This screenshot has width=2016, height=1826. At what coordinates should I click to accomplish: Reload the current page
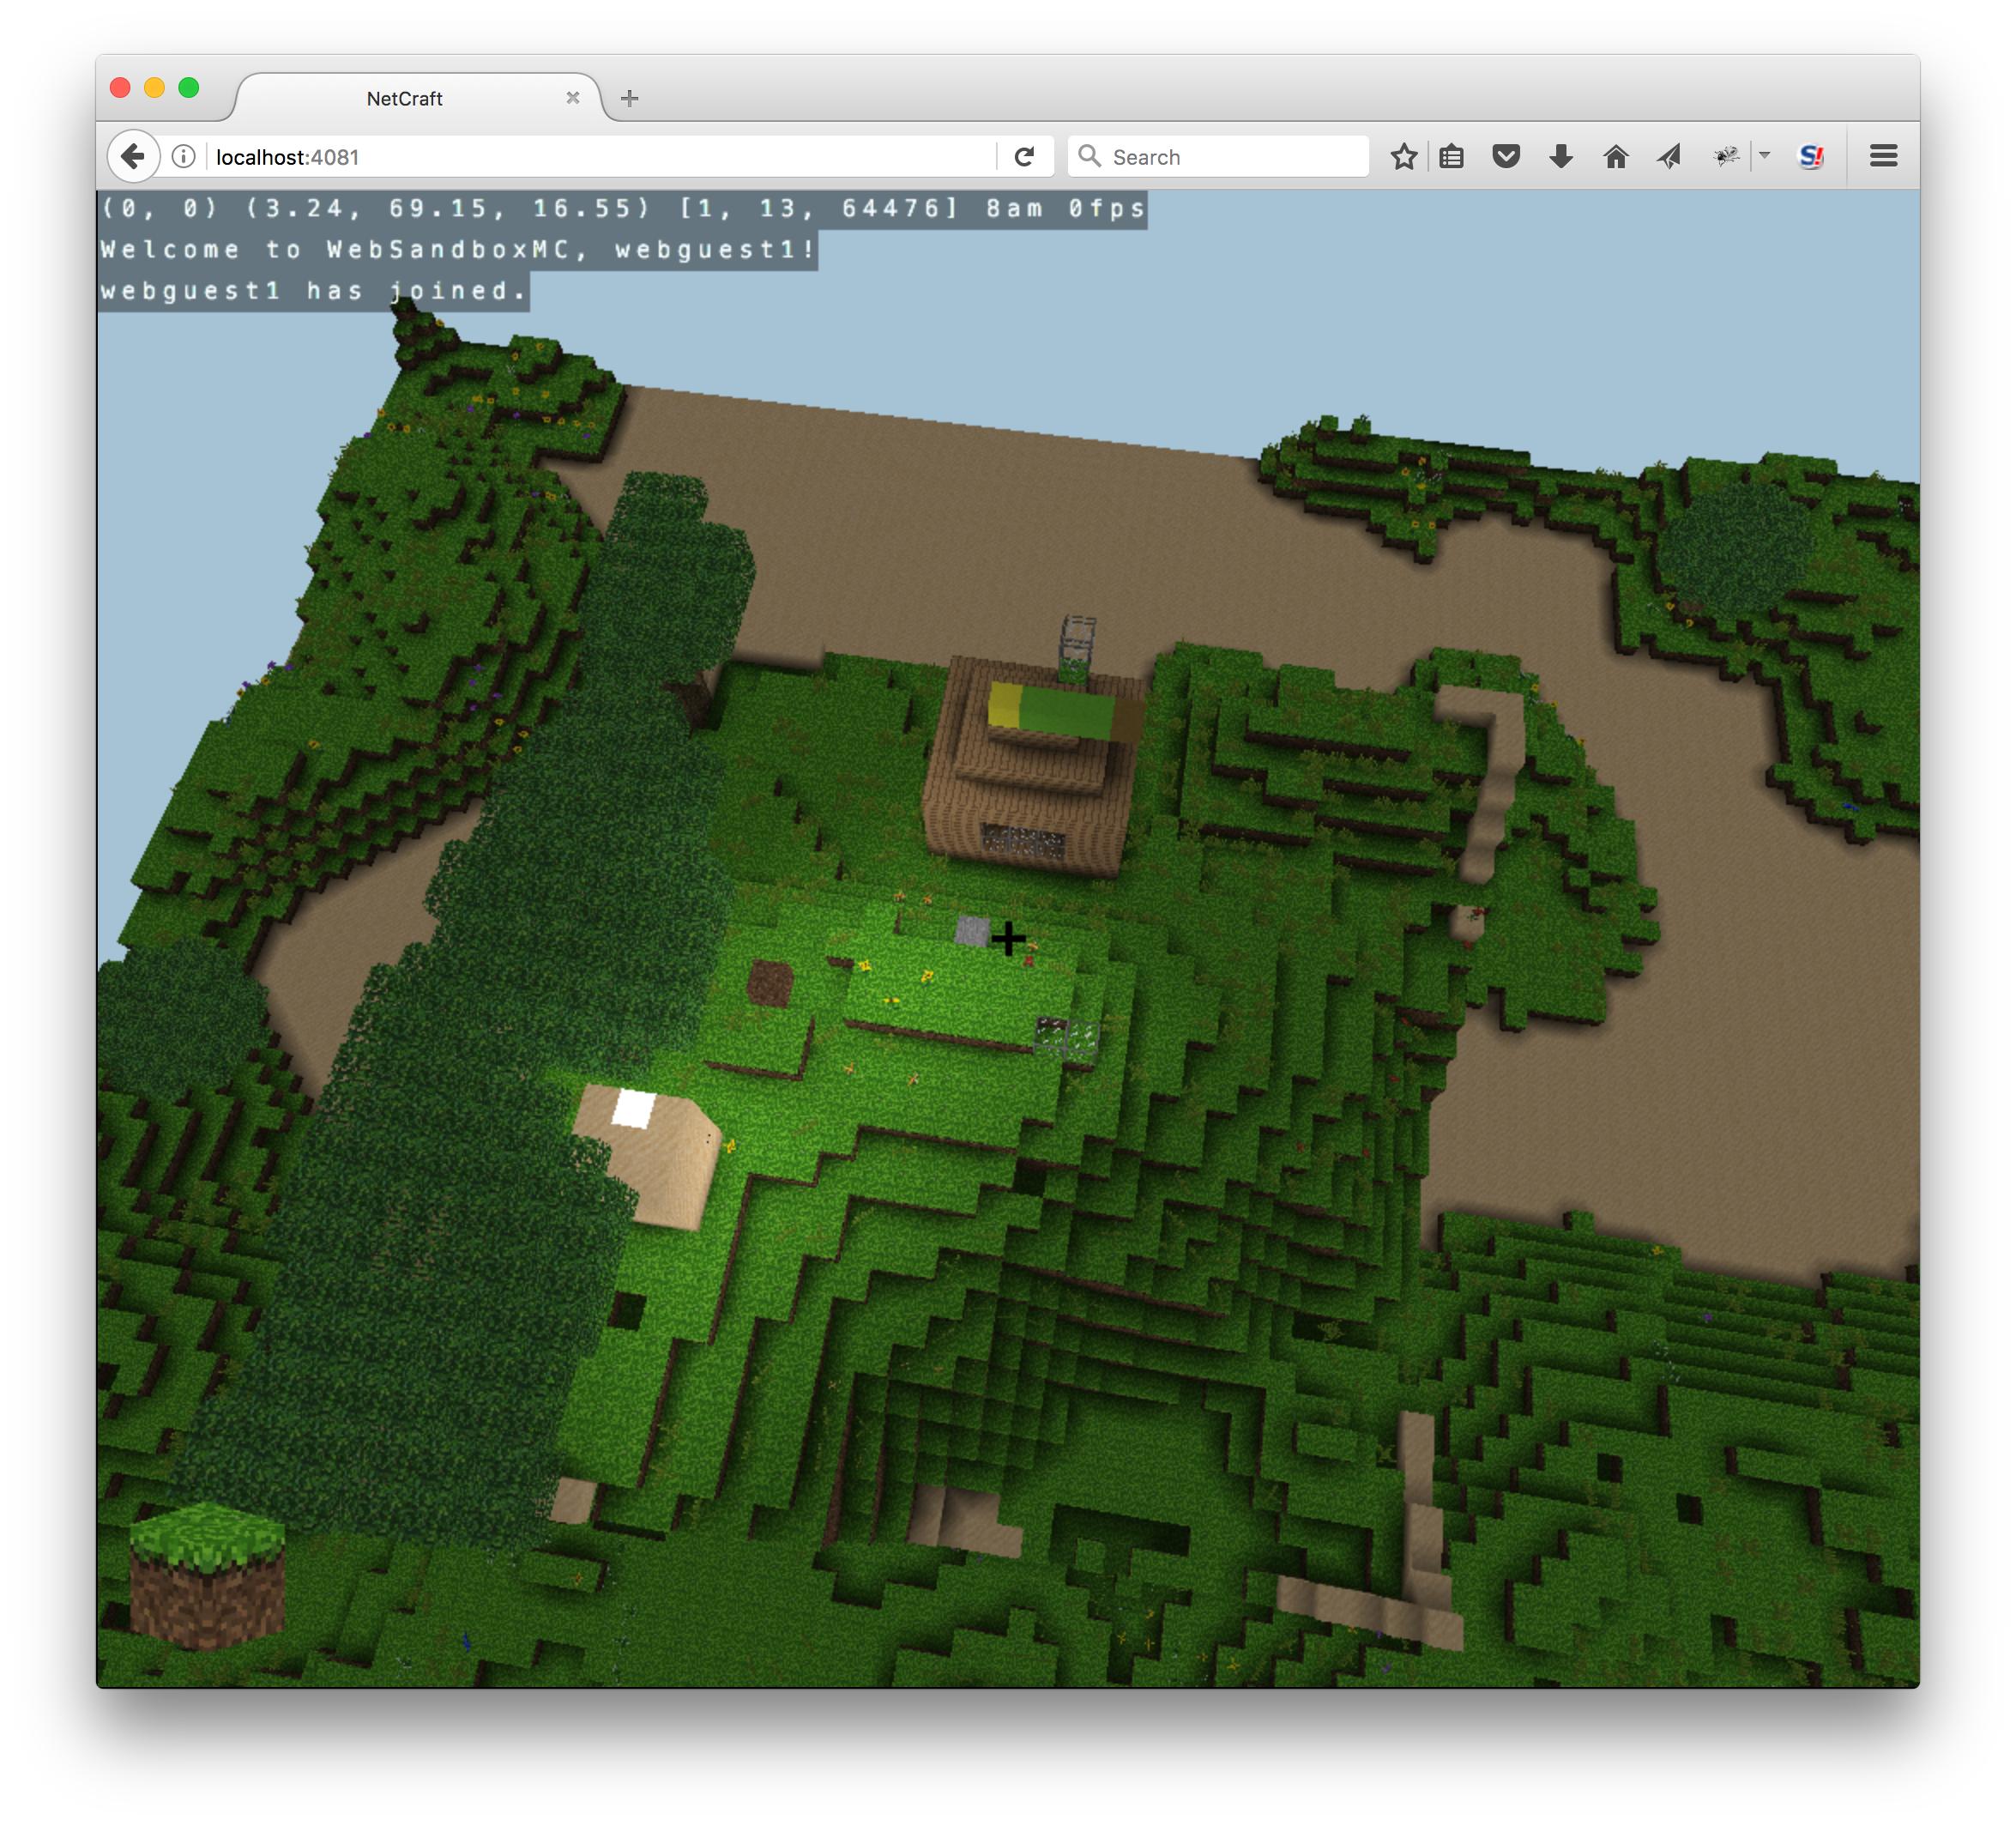(x=1024, y=157)
